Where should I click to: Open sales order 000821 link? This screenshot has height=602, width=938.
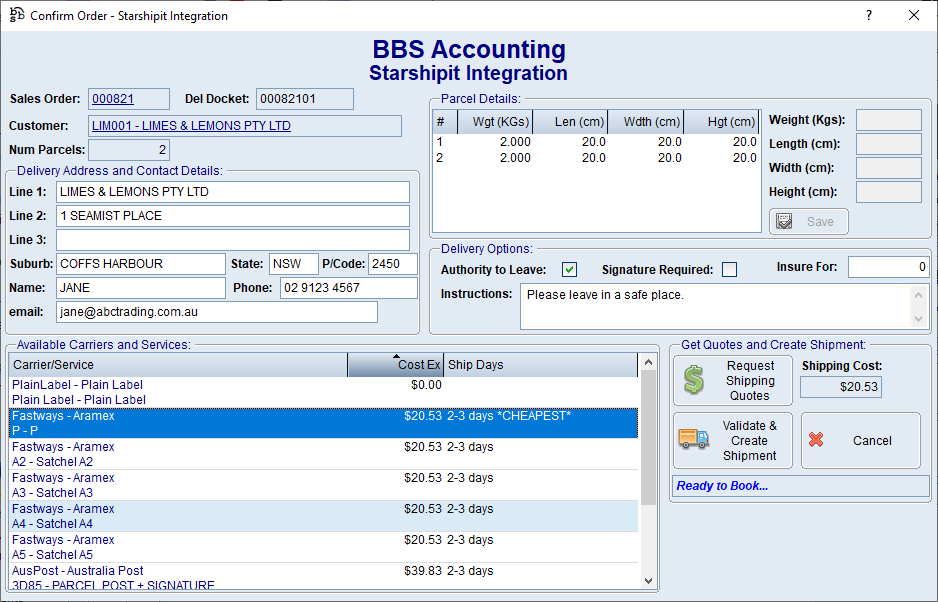(x=112, y=99)
